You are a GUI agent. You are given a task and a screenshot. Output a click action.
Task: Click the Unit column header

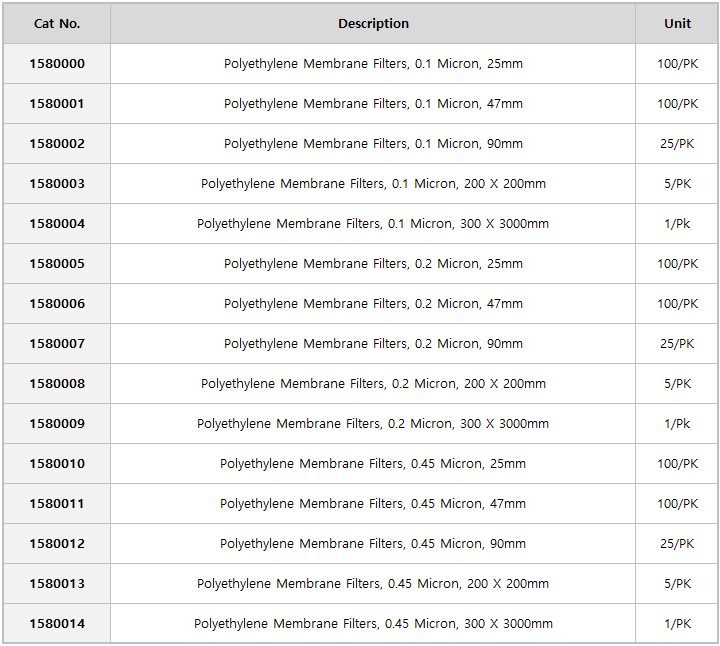pyautogui.click(x=677, y=24)
